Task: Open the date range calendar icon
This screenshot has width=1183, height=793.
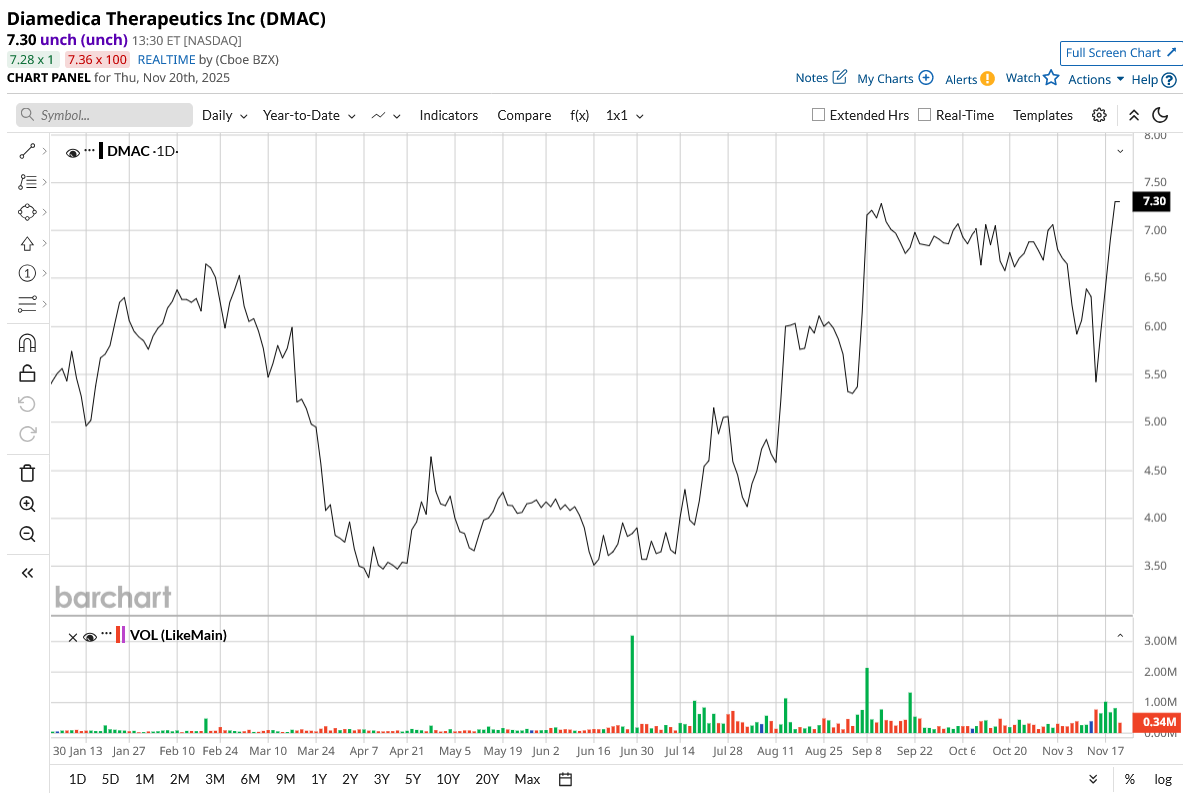Action: pyautogui.click(x=565, y=779)
